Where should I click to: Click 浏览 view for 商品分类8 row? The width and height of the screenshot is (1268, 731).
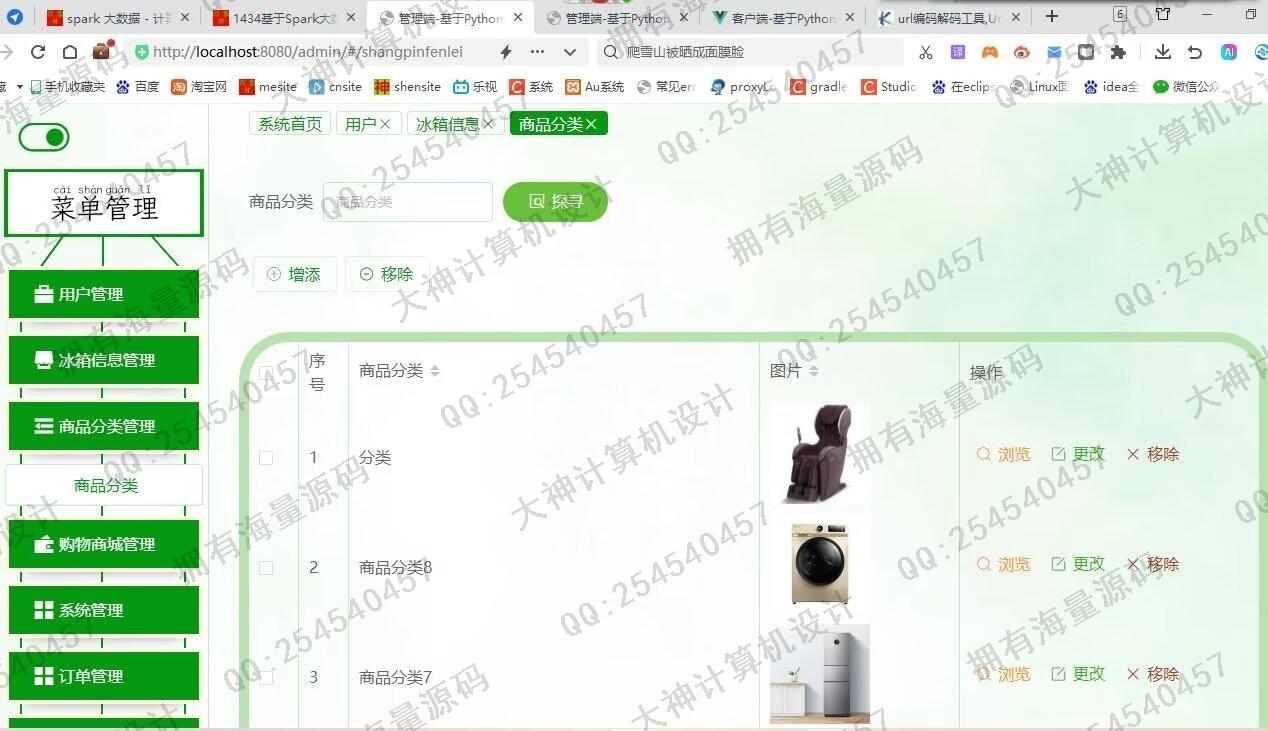point(1003,564)
